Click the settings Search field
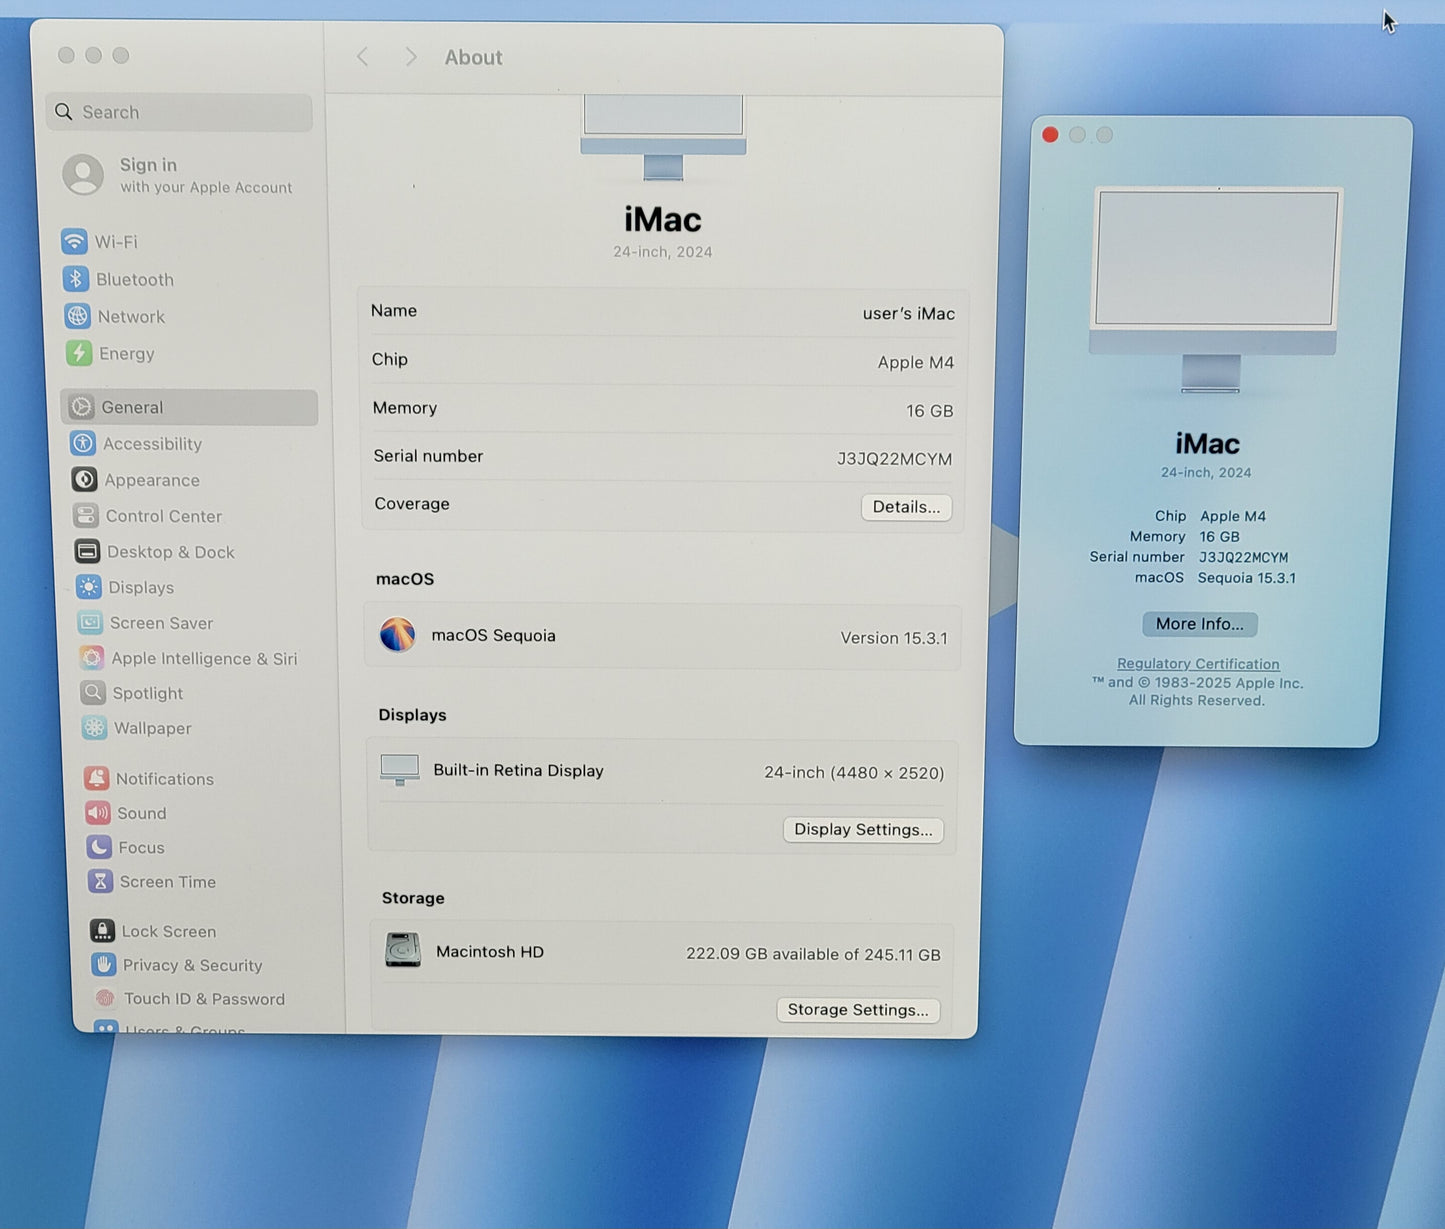 tap(178, 112)
